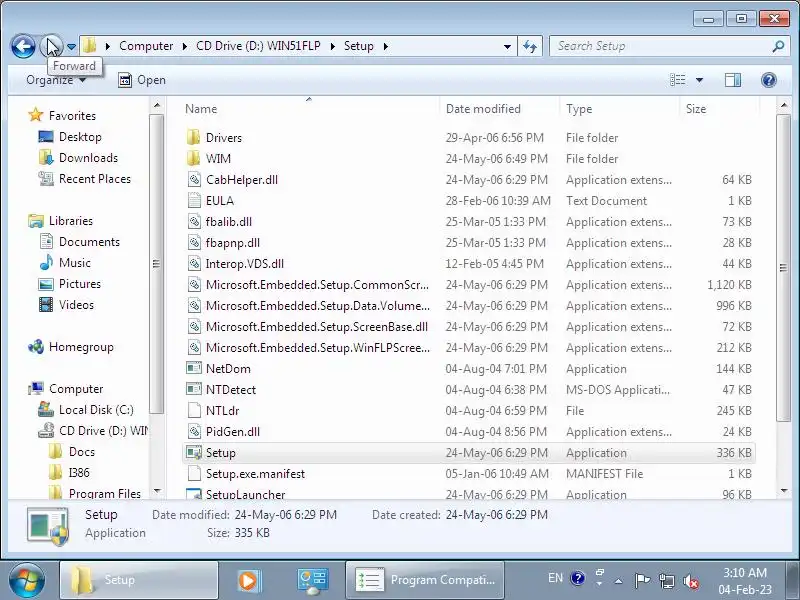The height and width of the screenshot is (600, 800).
Task: Click the Forward navigation arrow
Action: pyautogui.click(x=51, y=46)
